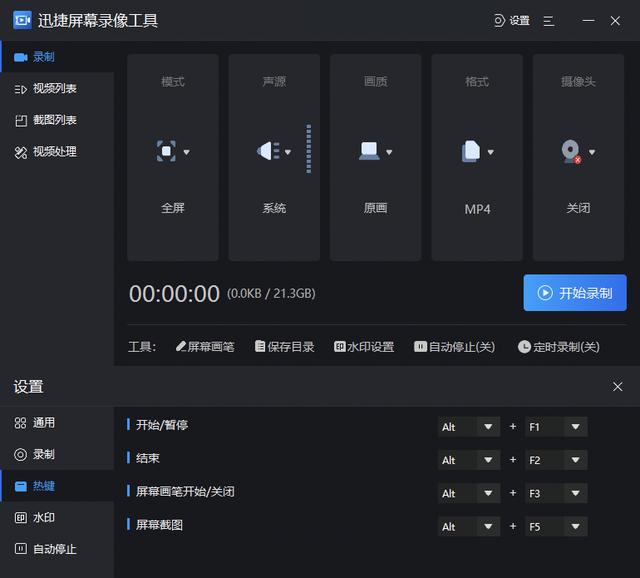Screen dimensions: 640x578
Task: Open the hamburger menu icon in title bar
Action: [549, 21]
